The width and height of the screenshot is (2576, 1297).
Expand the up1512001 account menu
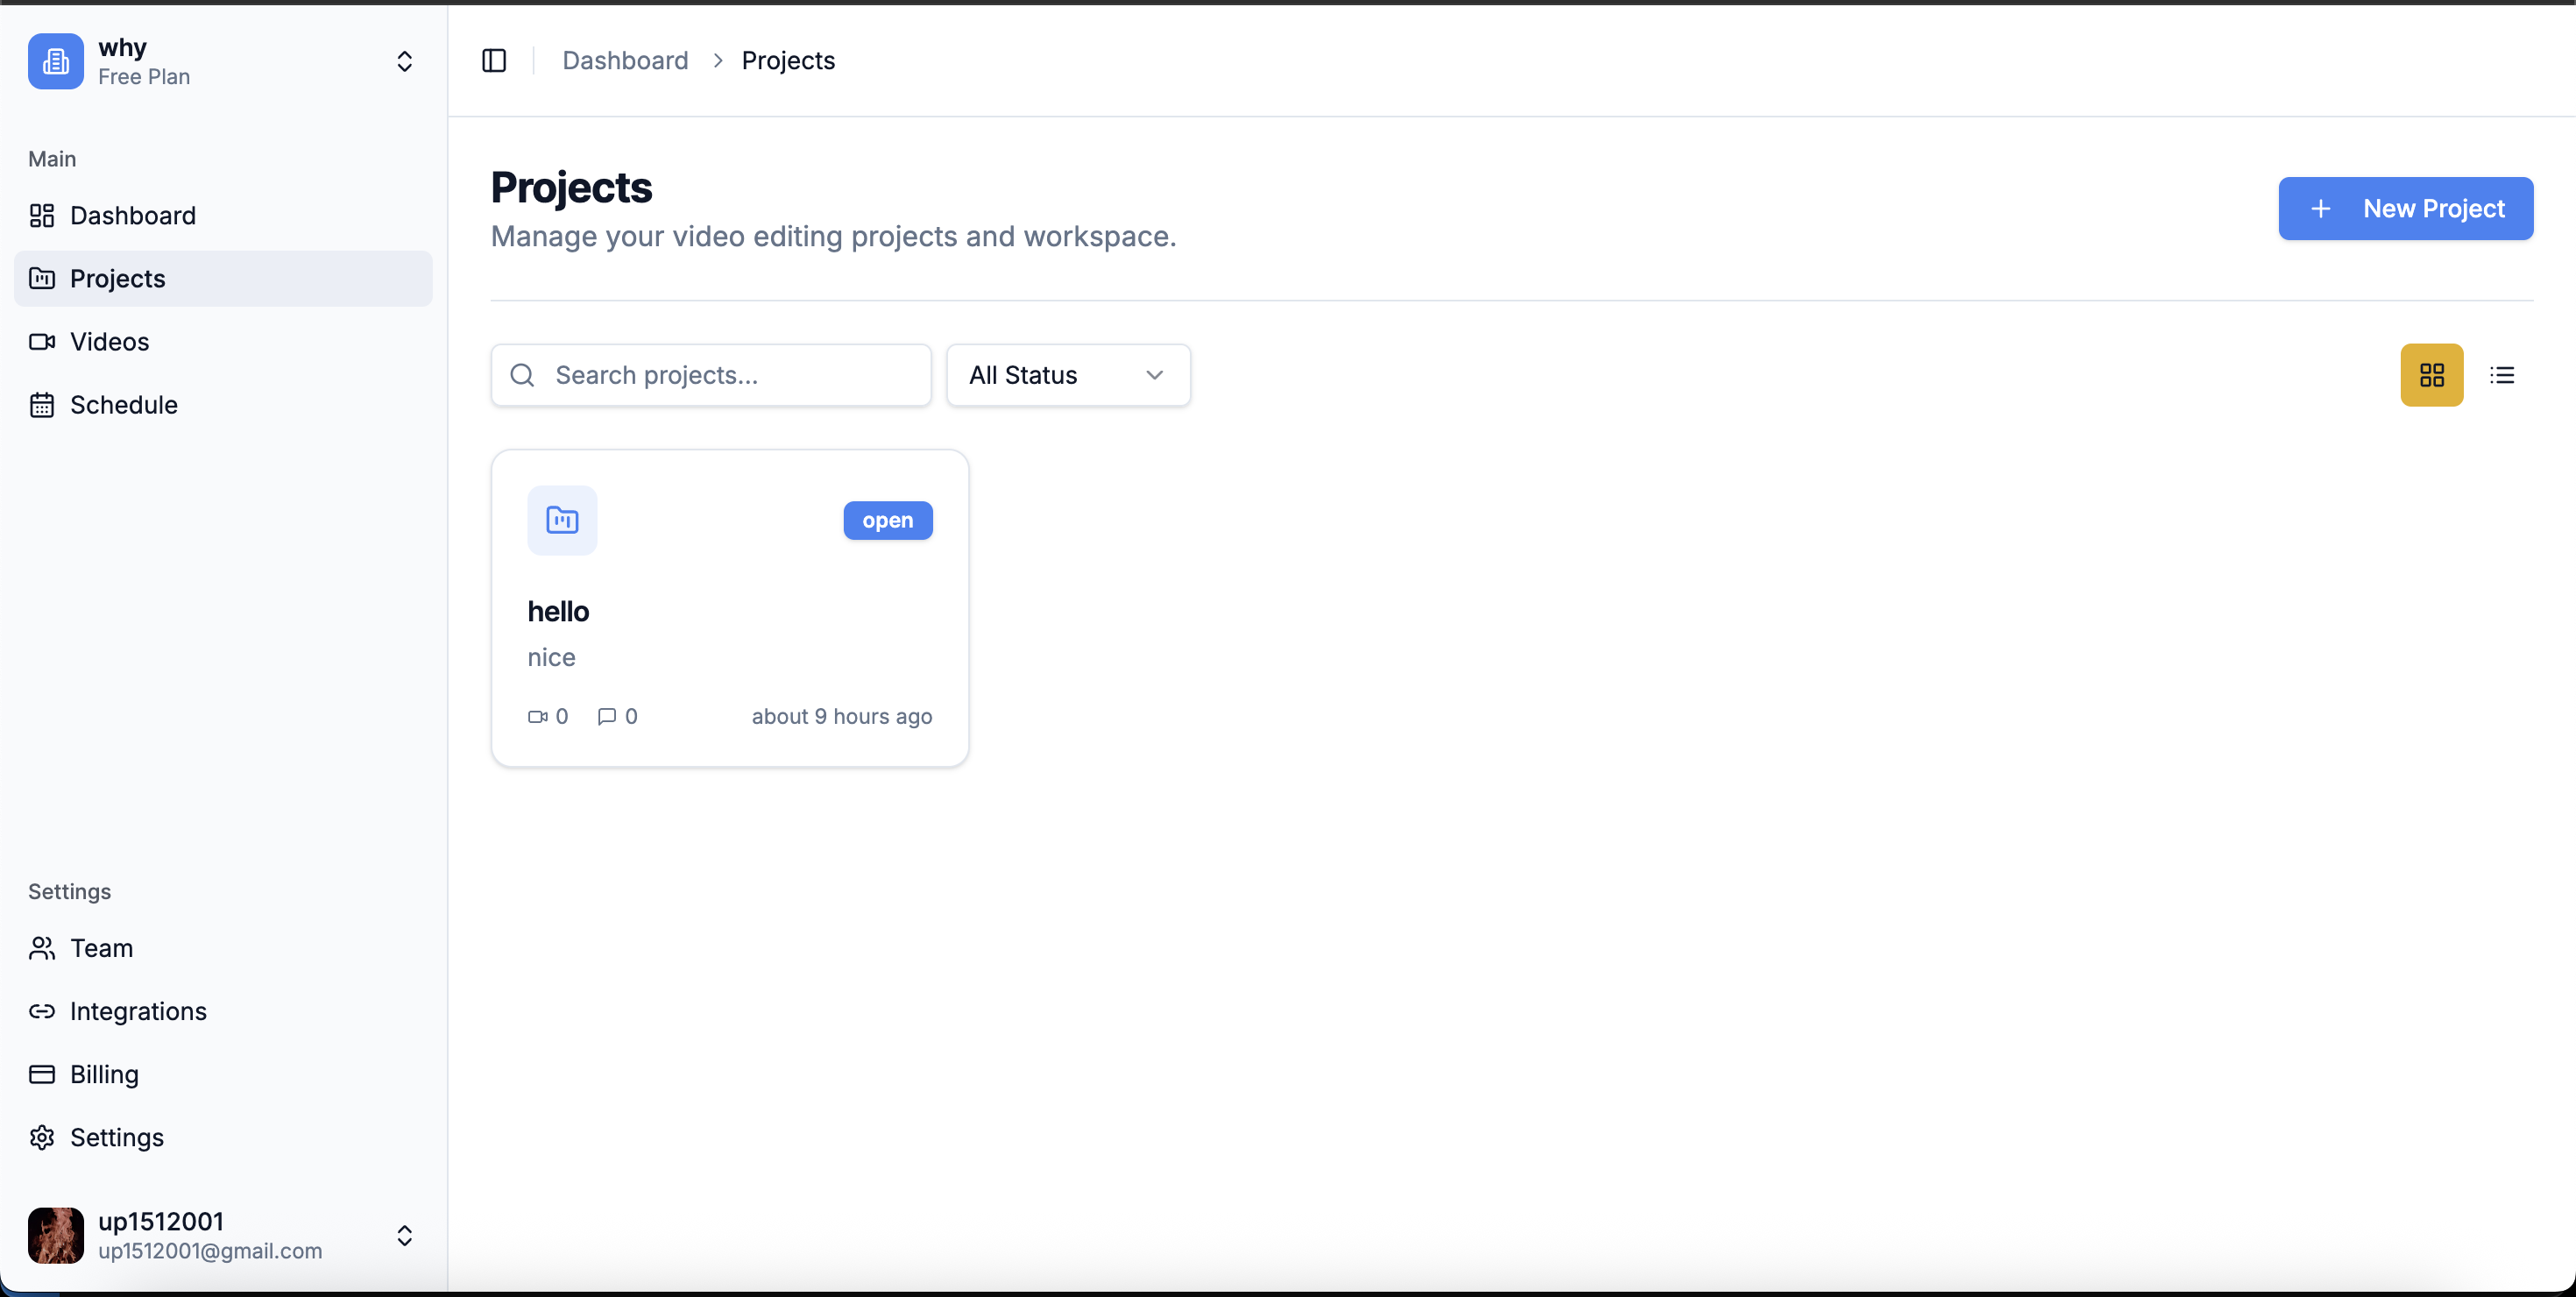[404, 1235]
